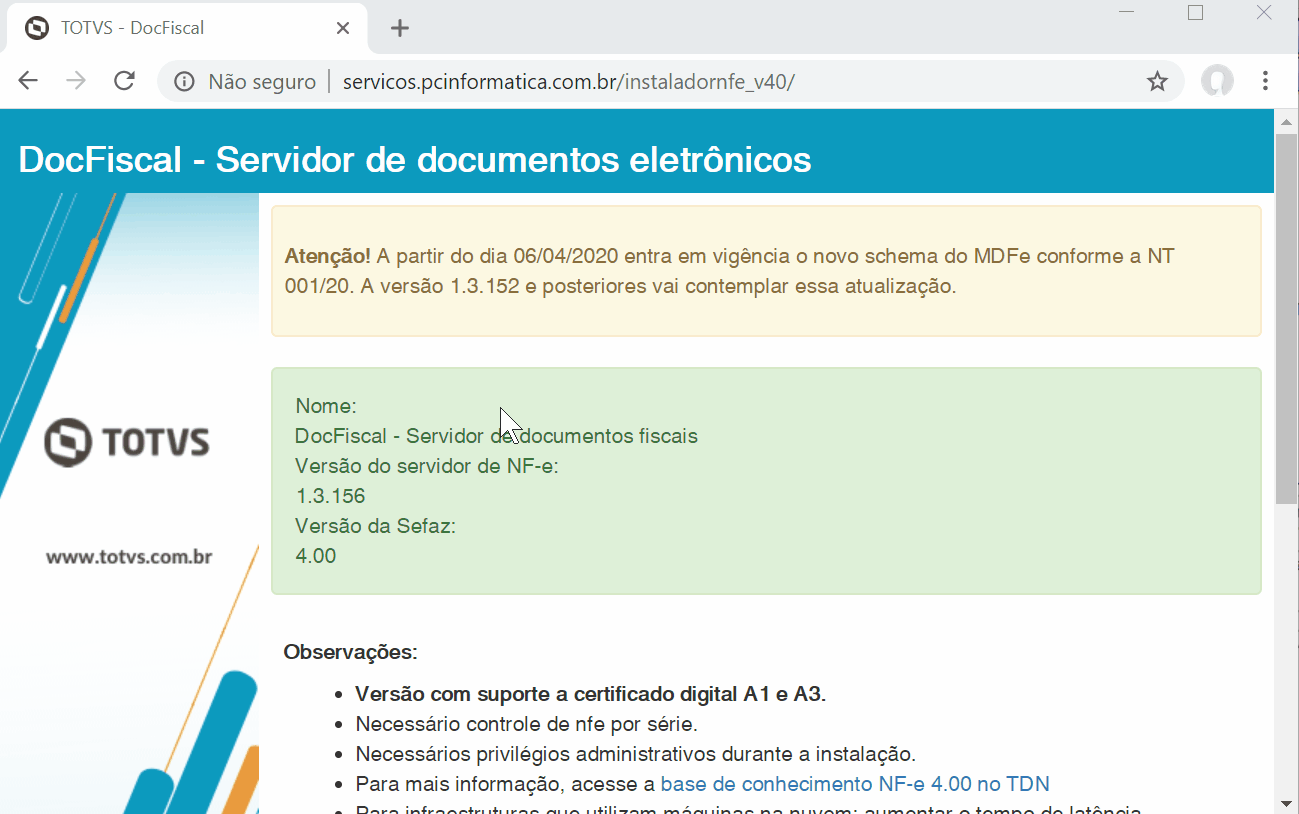
Task: Click the www.totvs.com.br text
Action: pos(129,557)
